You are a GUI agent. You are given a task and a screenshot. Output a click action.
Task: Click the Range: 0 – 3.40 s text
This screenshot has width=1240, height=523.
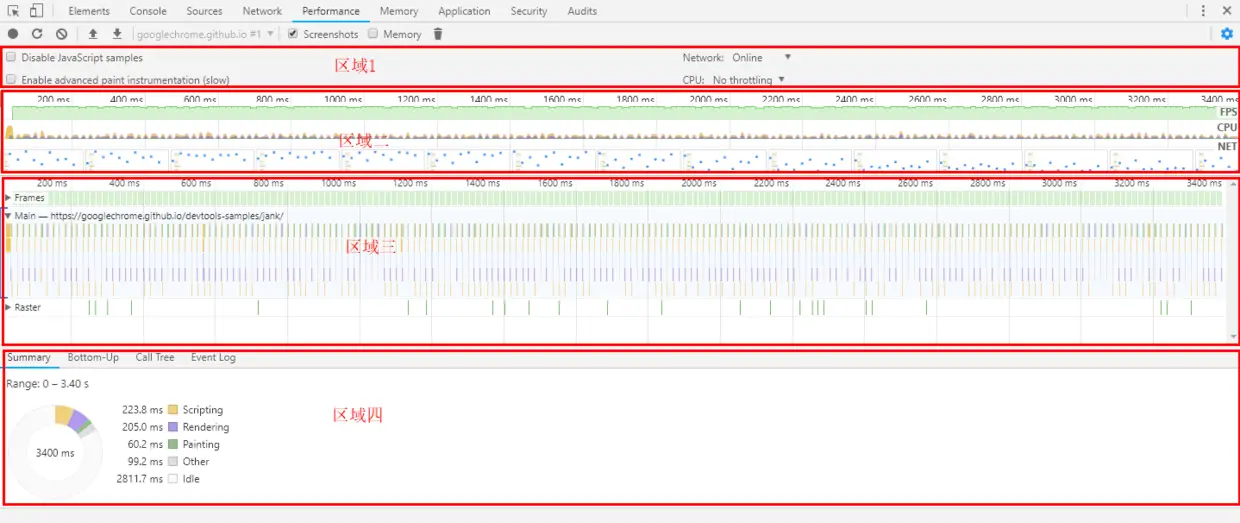click(x=47, y=384)
